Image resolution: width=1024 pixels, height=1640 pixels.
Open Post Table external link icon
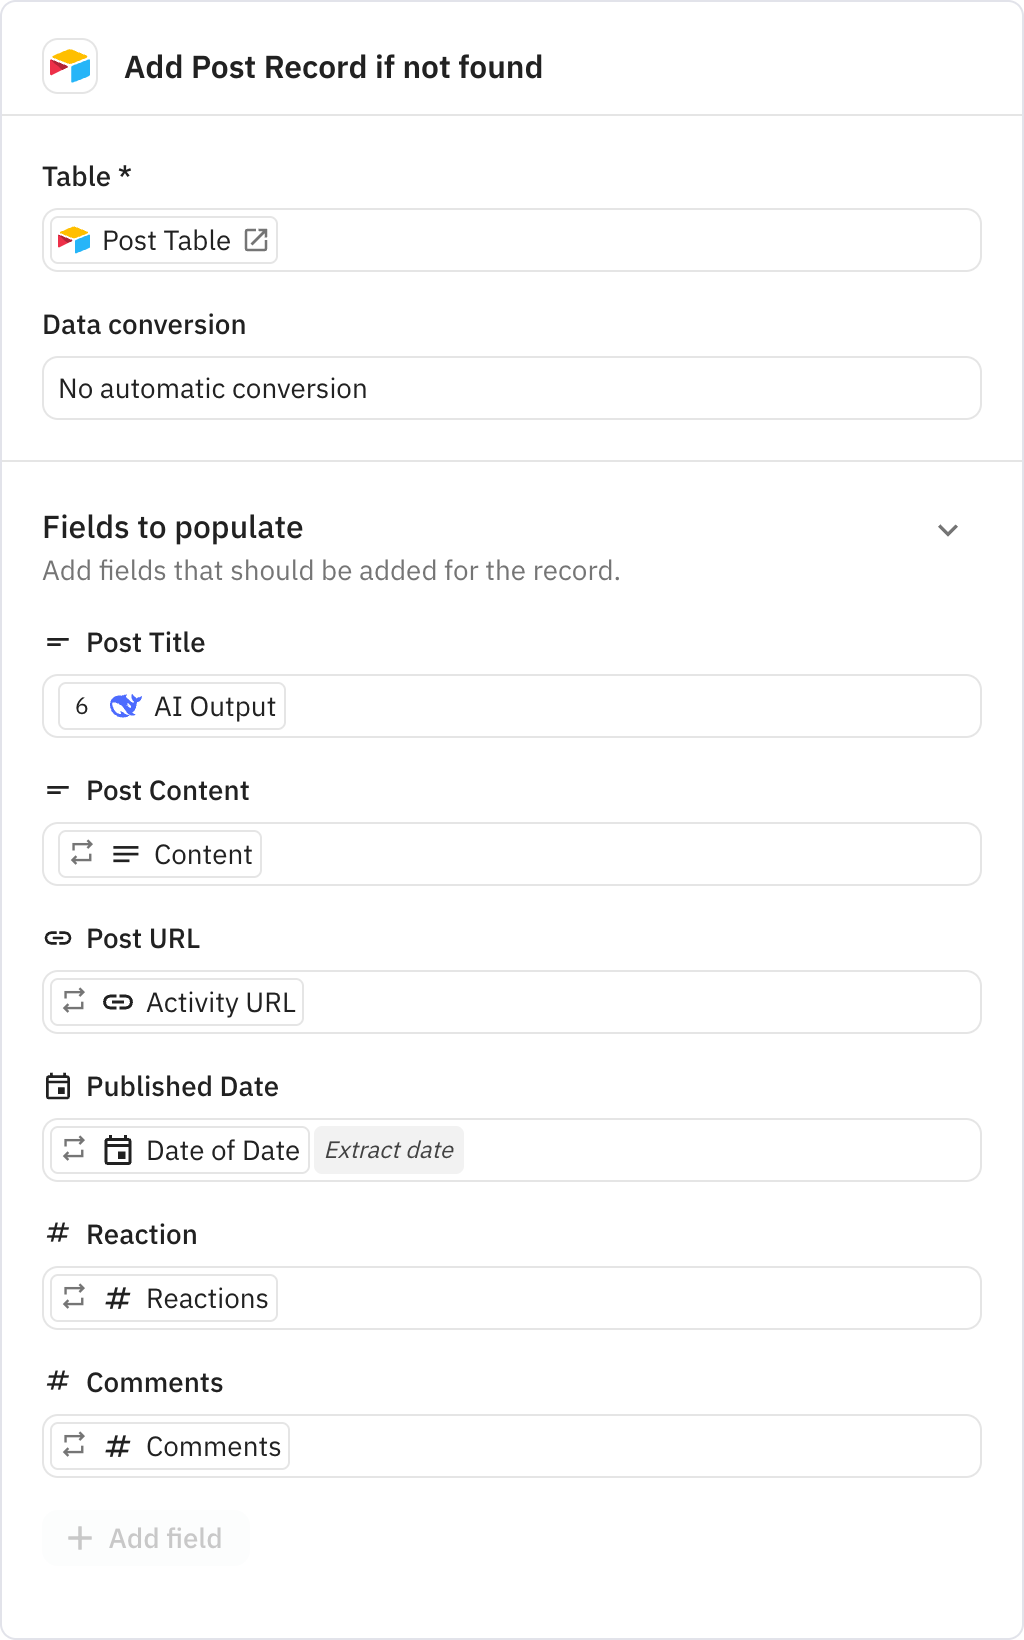[x=256, y=240]
